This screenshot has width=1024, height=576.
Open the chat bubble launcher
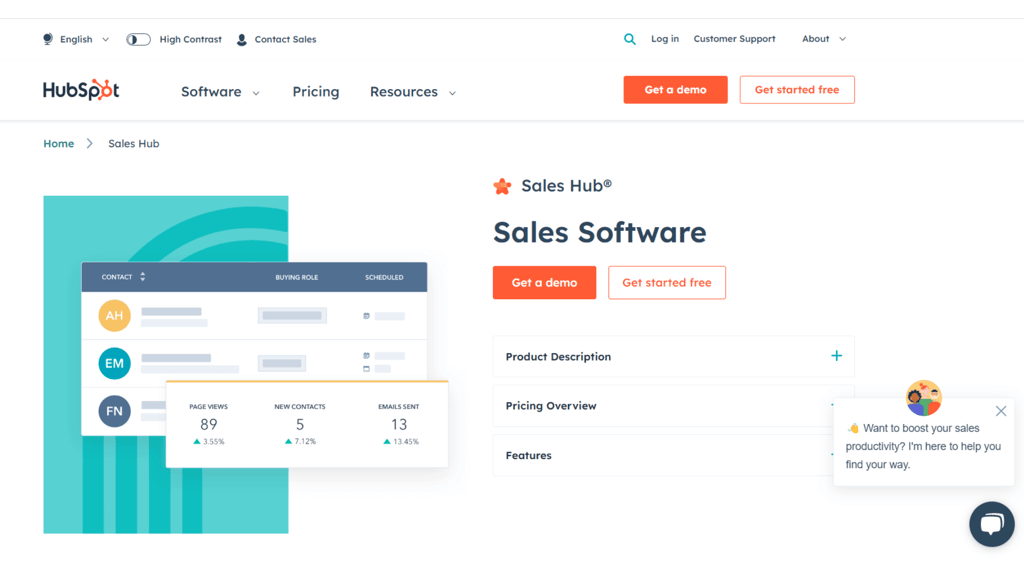991,524
